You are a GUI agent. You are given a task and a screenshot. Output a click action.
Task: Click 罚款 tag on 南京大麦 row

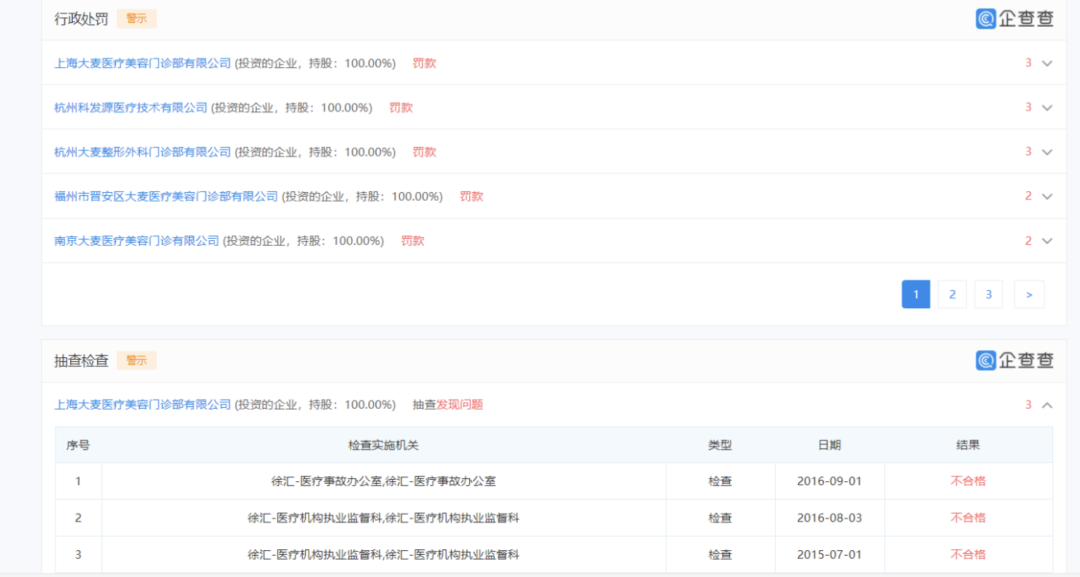point(413,241)
